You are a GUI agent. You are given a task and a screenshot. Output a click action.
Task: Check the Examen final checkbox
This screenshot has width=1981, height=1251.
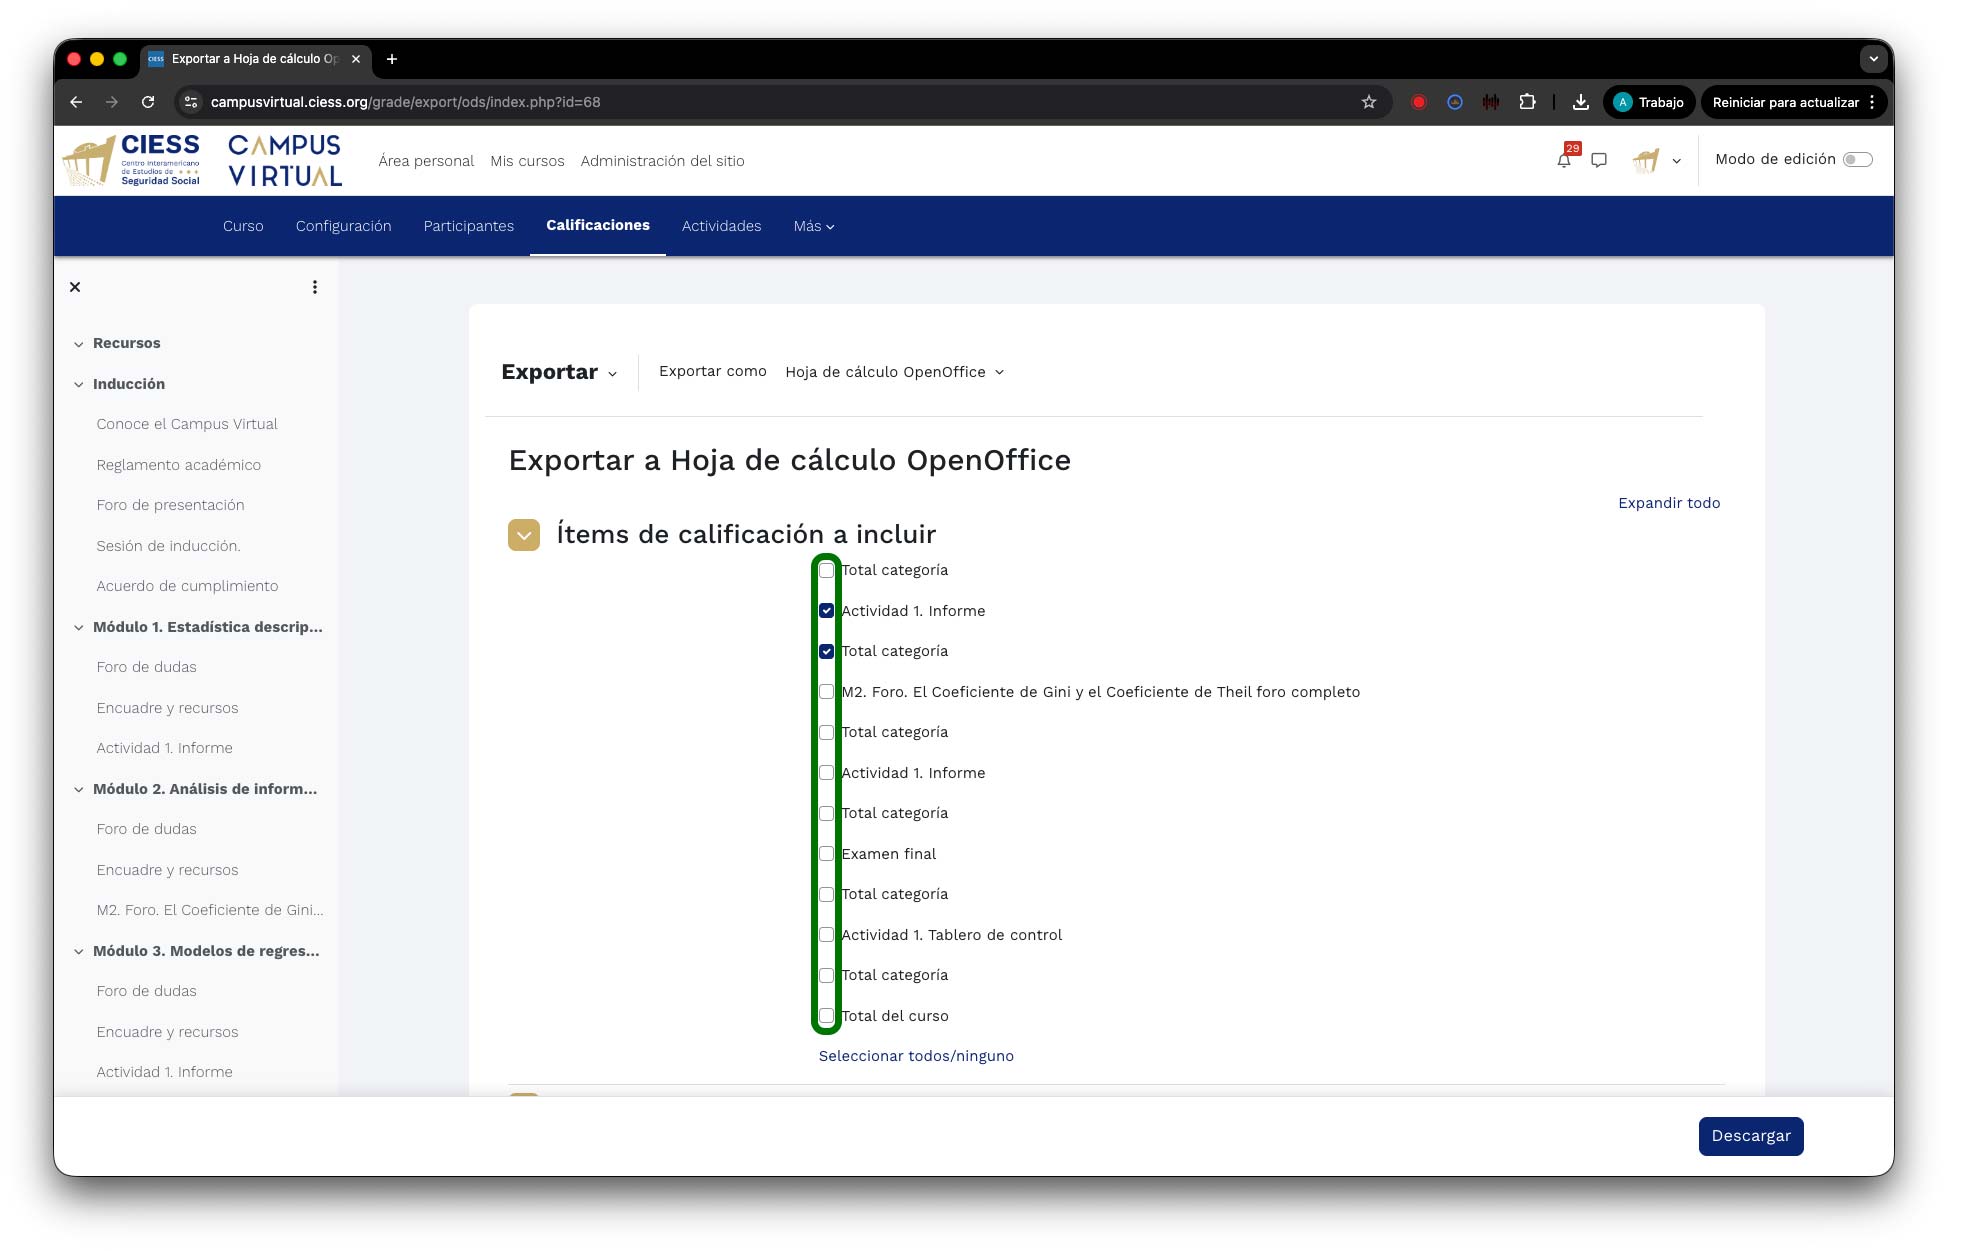pyautogui.click(x=826, y=854)
